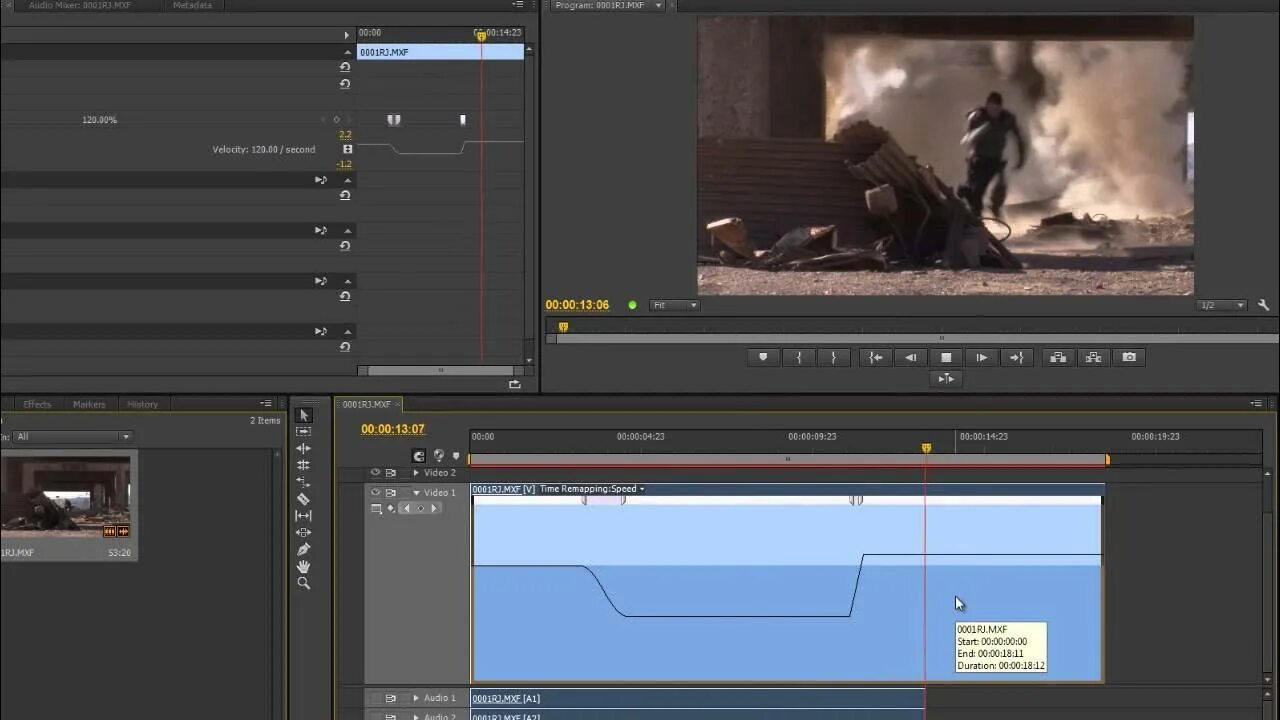Expand the Video 2 track
Image resolution: width=1280 pixels, height=720 pixels.
coord(416,472)
